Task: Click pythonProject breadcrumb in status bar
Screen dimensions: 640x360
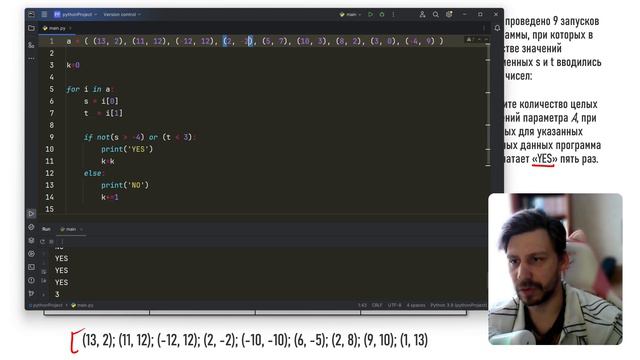Action: 47,305
